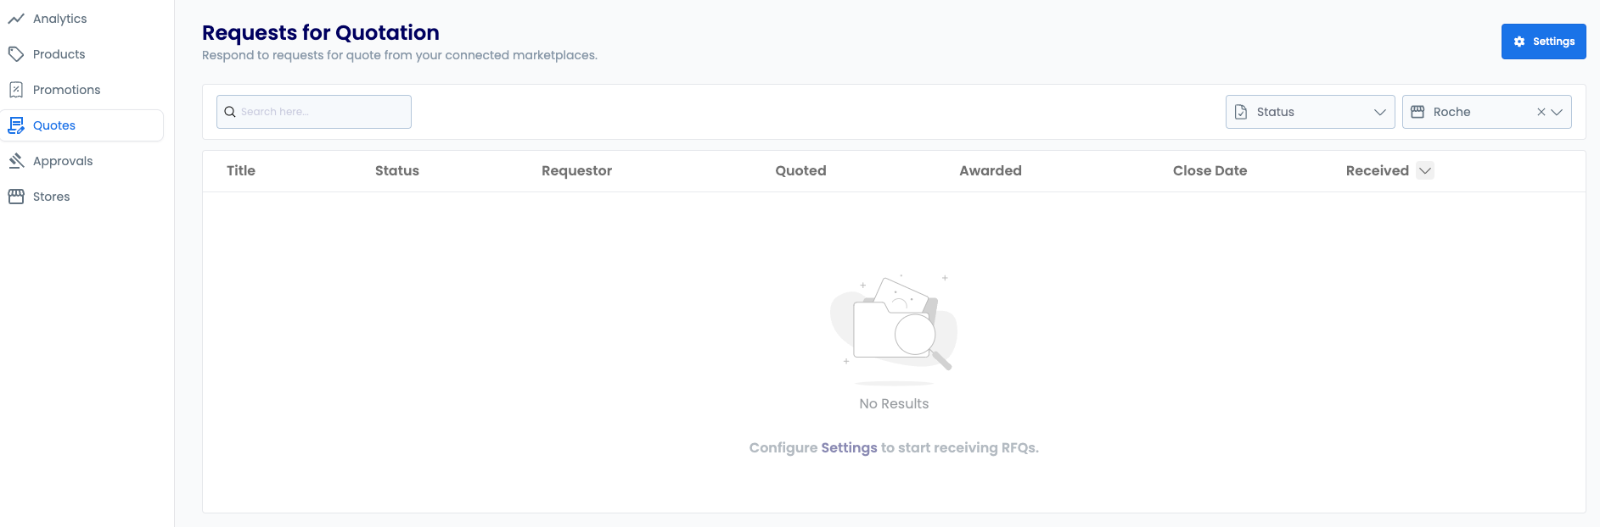Follow the Settings link in empty state
Screen dimensions: 1600x527
click(x=849, y=448)
